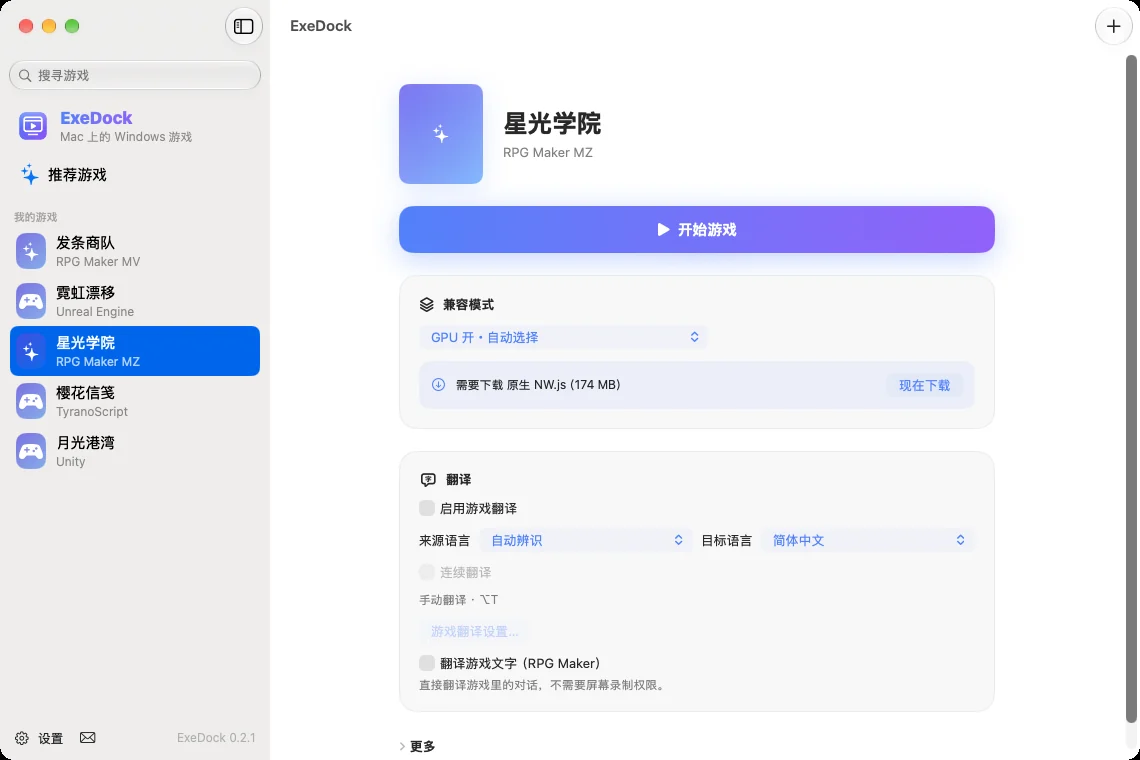Toggle the sidebar visibility button

coord(244,26)
